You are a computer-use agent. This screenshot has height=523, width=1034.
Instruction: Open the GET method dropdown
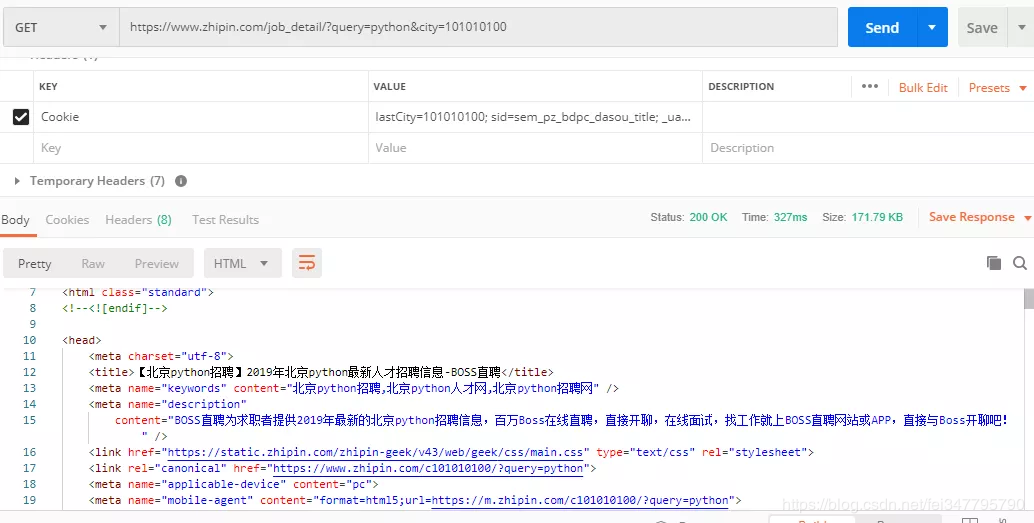point(61,27)
